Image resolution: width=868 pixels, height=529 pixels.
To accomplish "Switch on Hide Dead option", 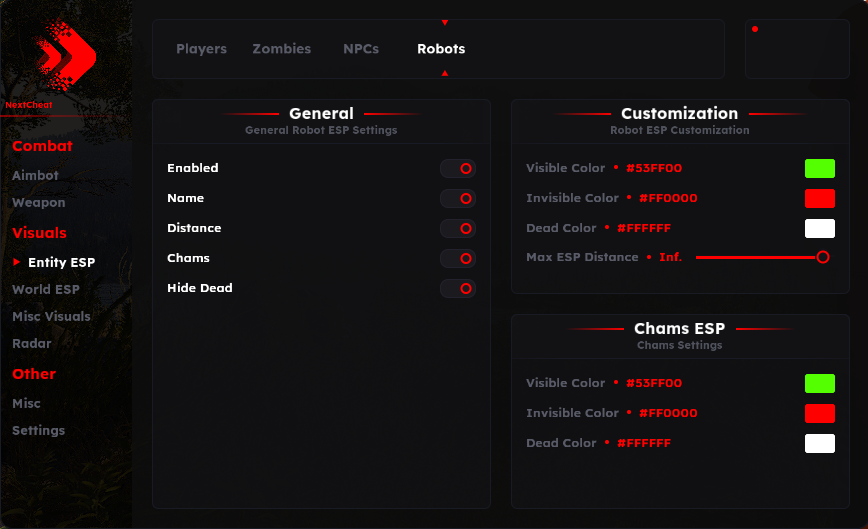I will (x=458, y=288).
